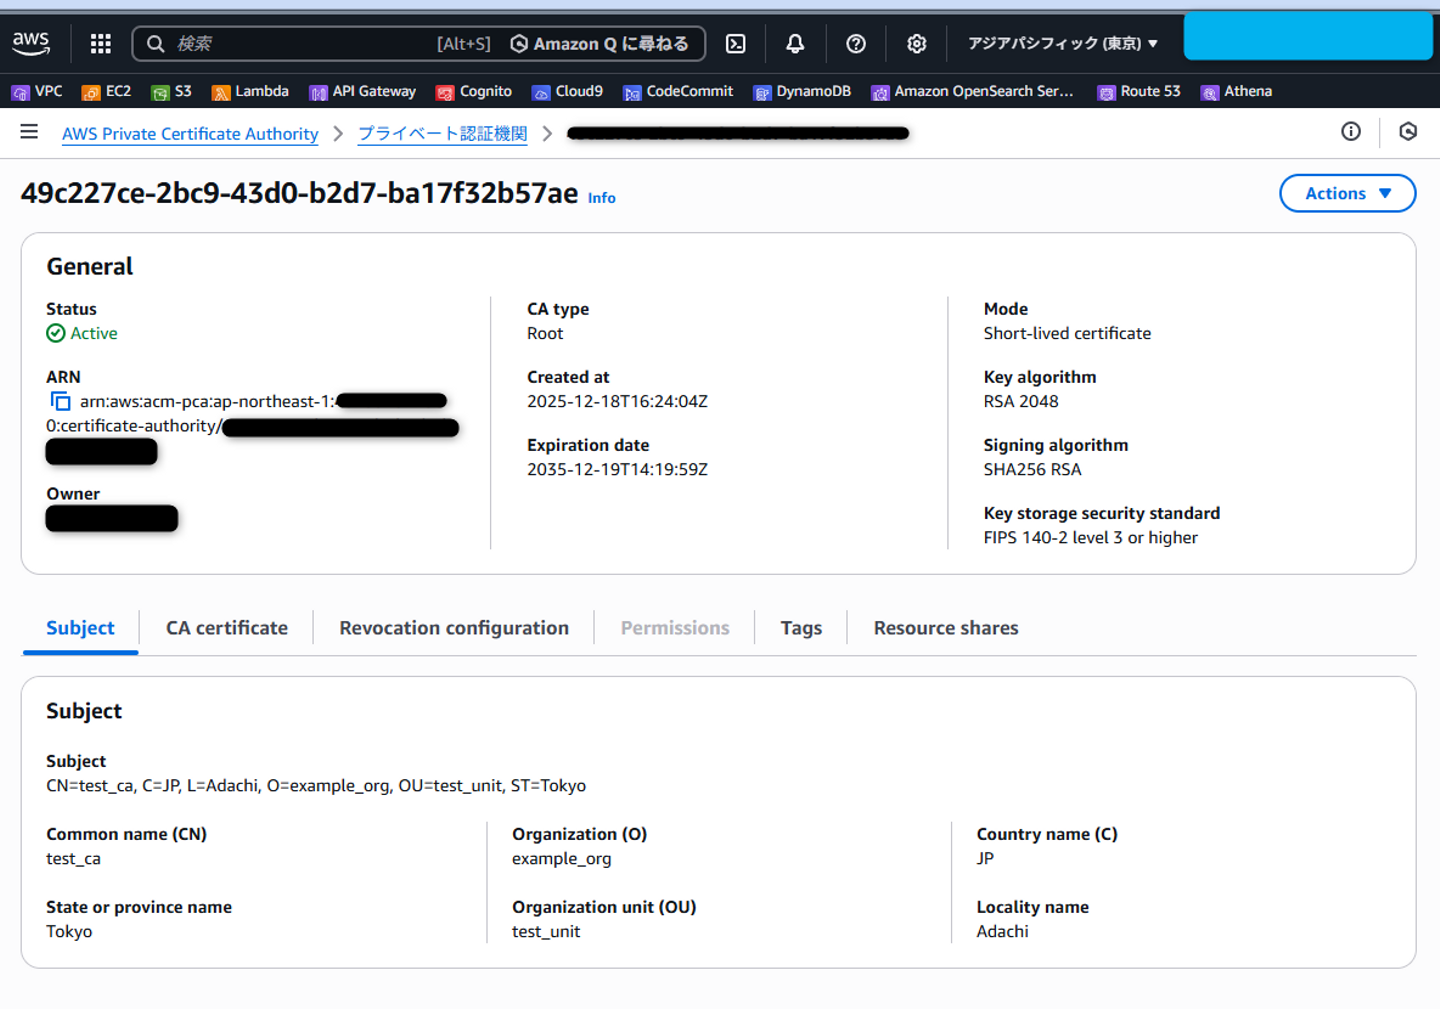Open DynamoDB from the favorites bar
The width and height of the screenshot is (1440, 1009).
[x=802, y=91]
